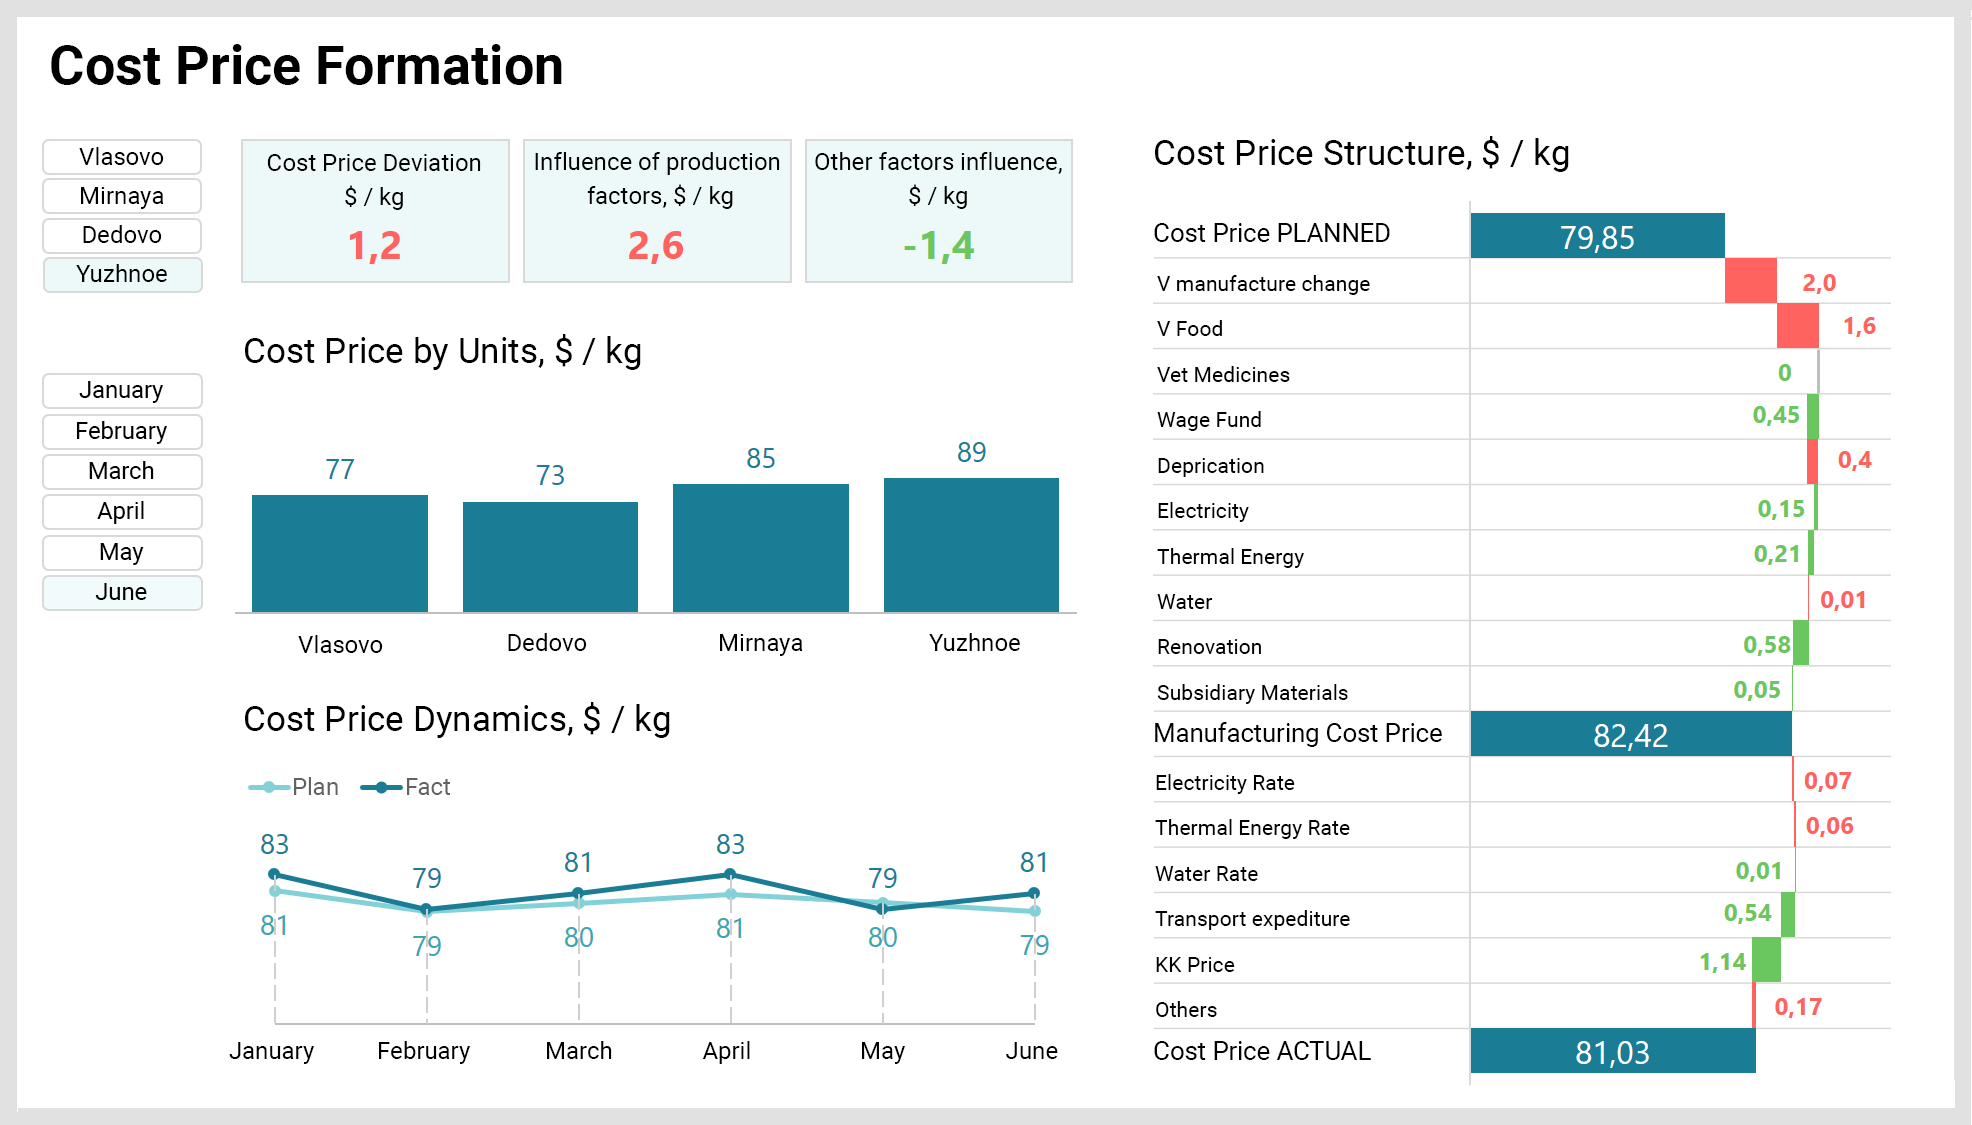Screen dimensions: 1972x1125
Task: Click the Cost Price PLANNED bar 79,85
Action: (1597, 236)
